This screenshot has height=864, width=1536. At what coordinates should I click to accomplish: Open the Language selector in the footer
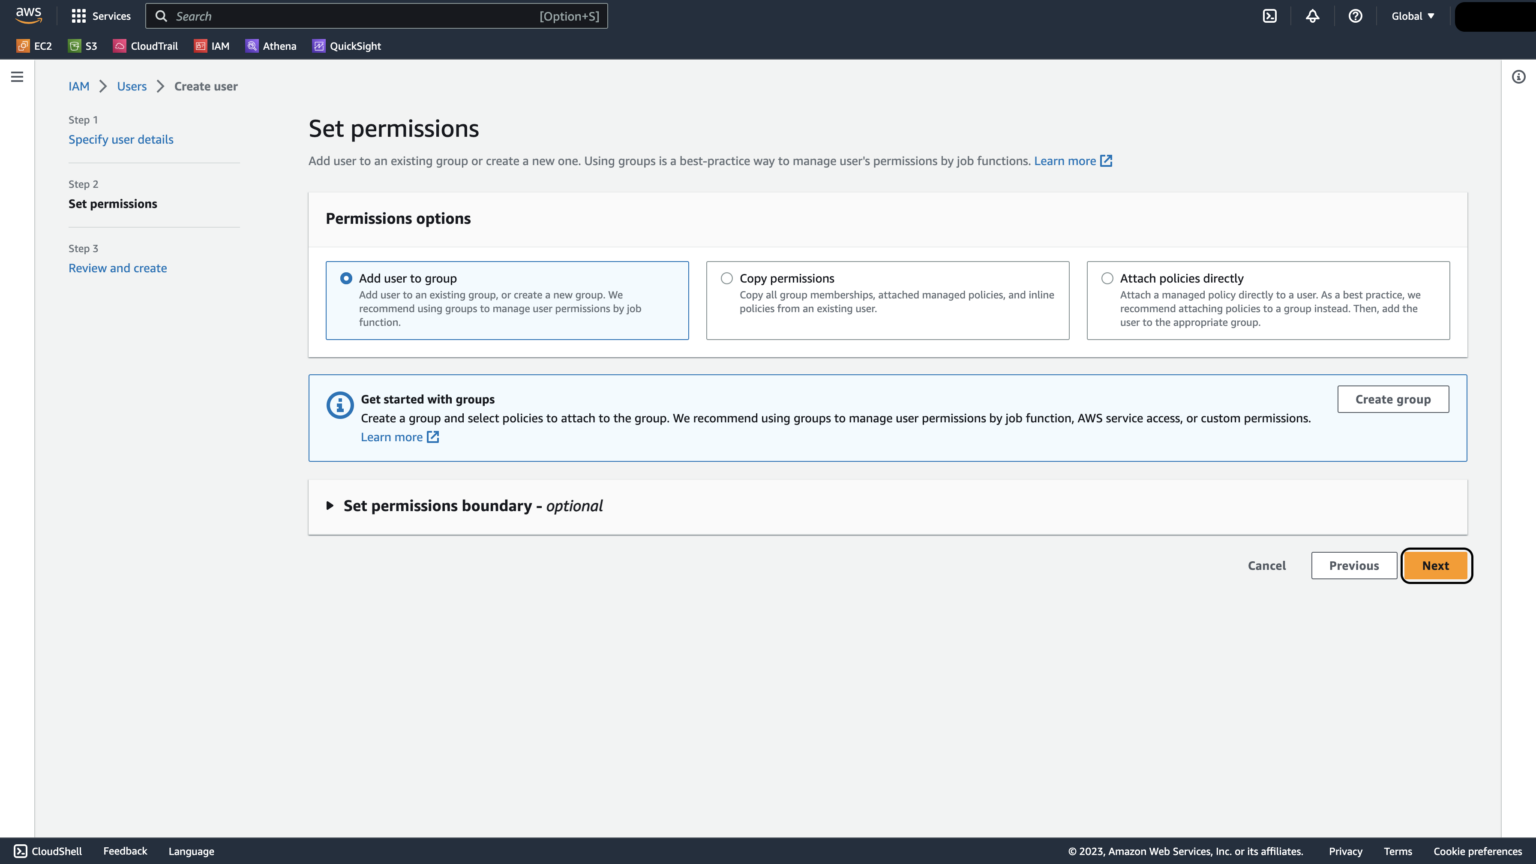(191, 851)
